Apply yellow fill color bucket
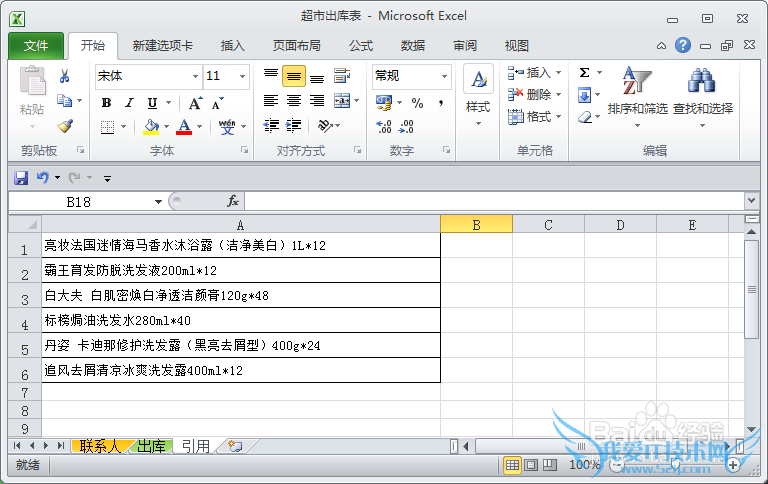The width and height of the screenshot is (768, 484). [x=151, y=127]
